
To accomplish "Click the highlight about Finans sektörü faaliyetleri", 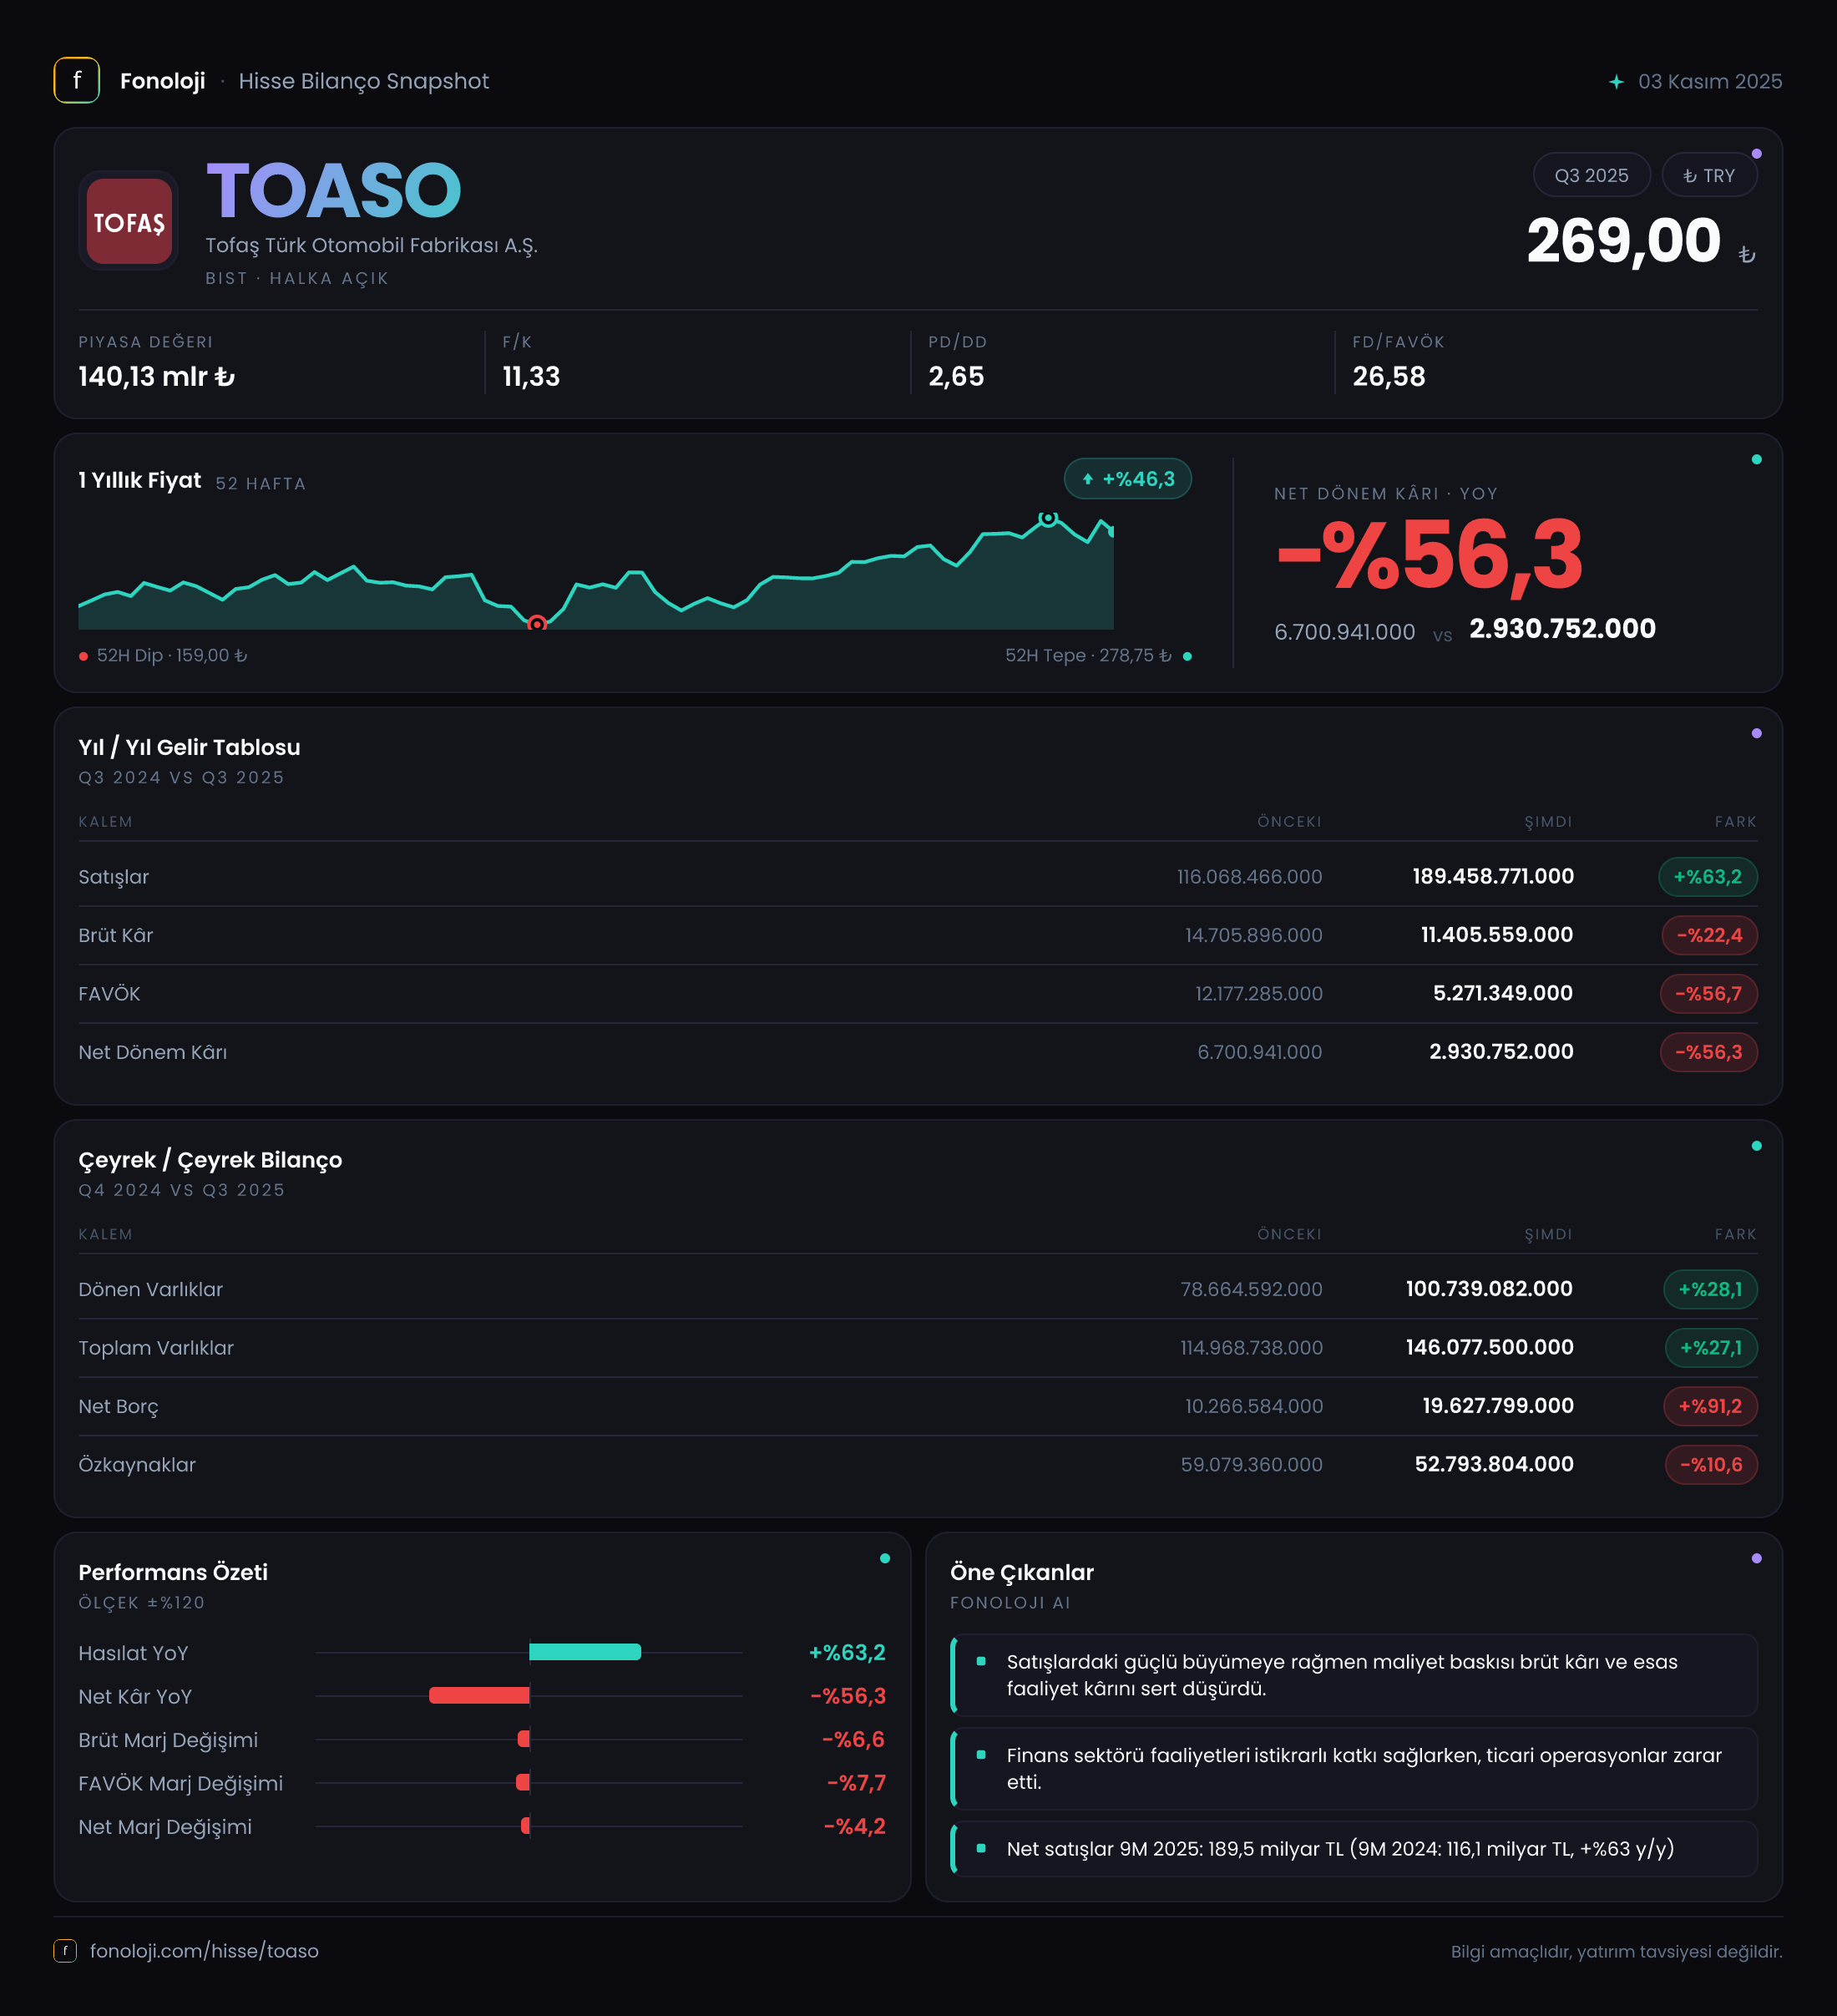I will point(1354,1769).
